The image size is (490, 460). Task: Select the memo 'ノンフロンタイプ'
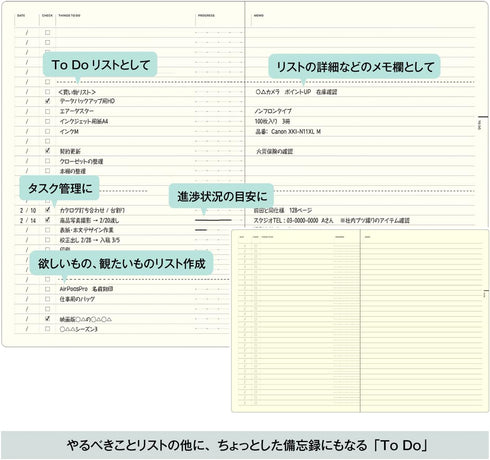[273, 111]
